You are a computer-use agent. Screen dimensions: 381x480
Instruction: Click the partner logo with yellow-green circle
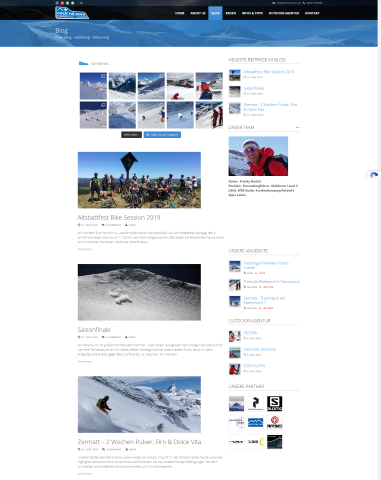click(x=256, y=442)
